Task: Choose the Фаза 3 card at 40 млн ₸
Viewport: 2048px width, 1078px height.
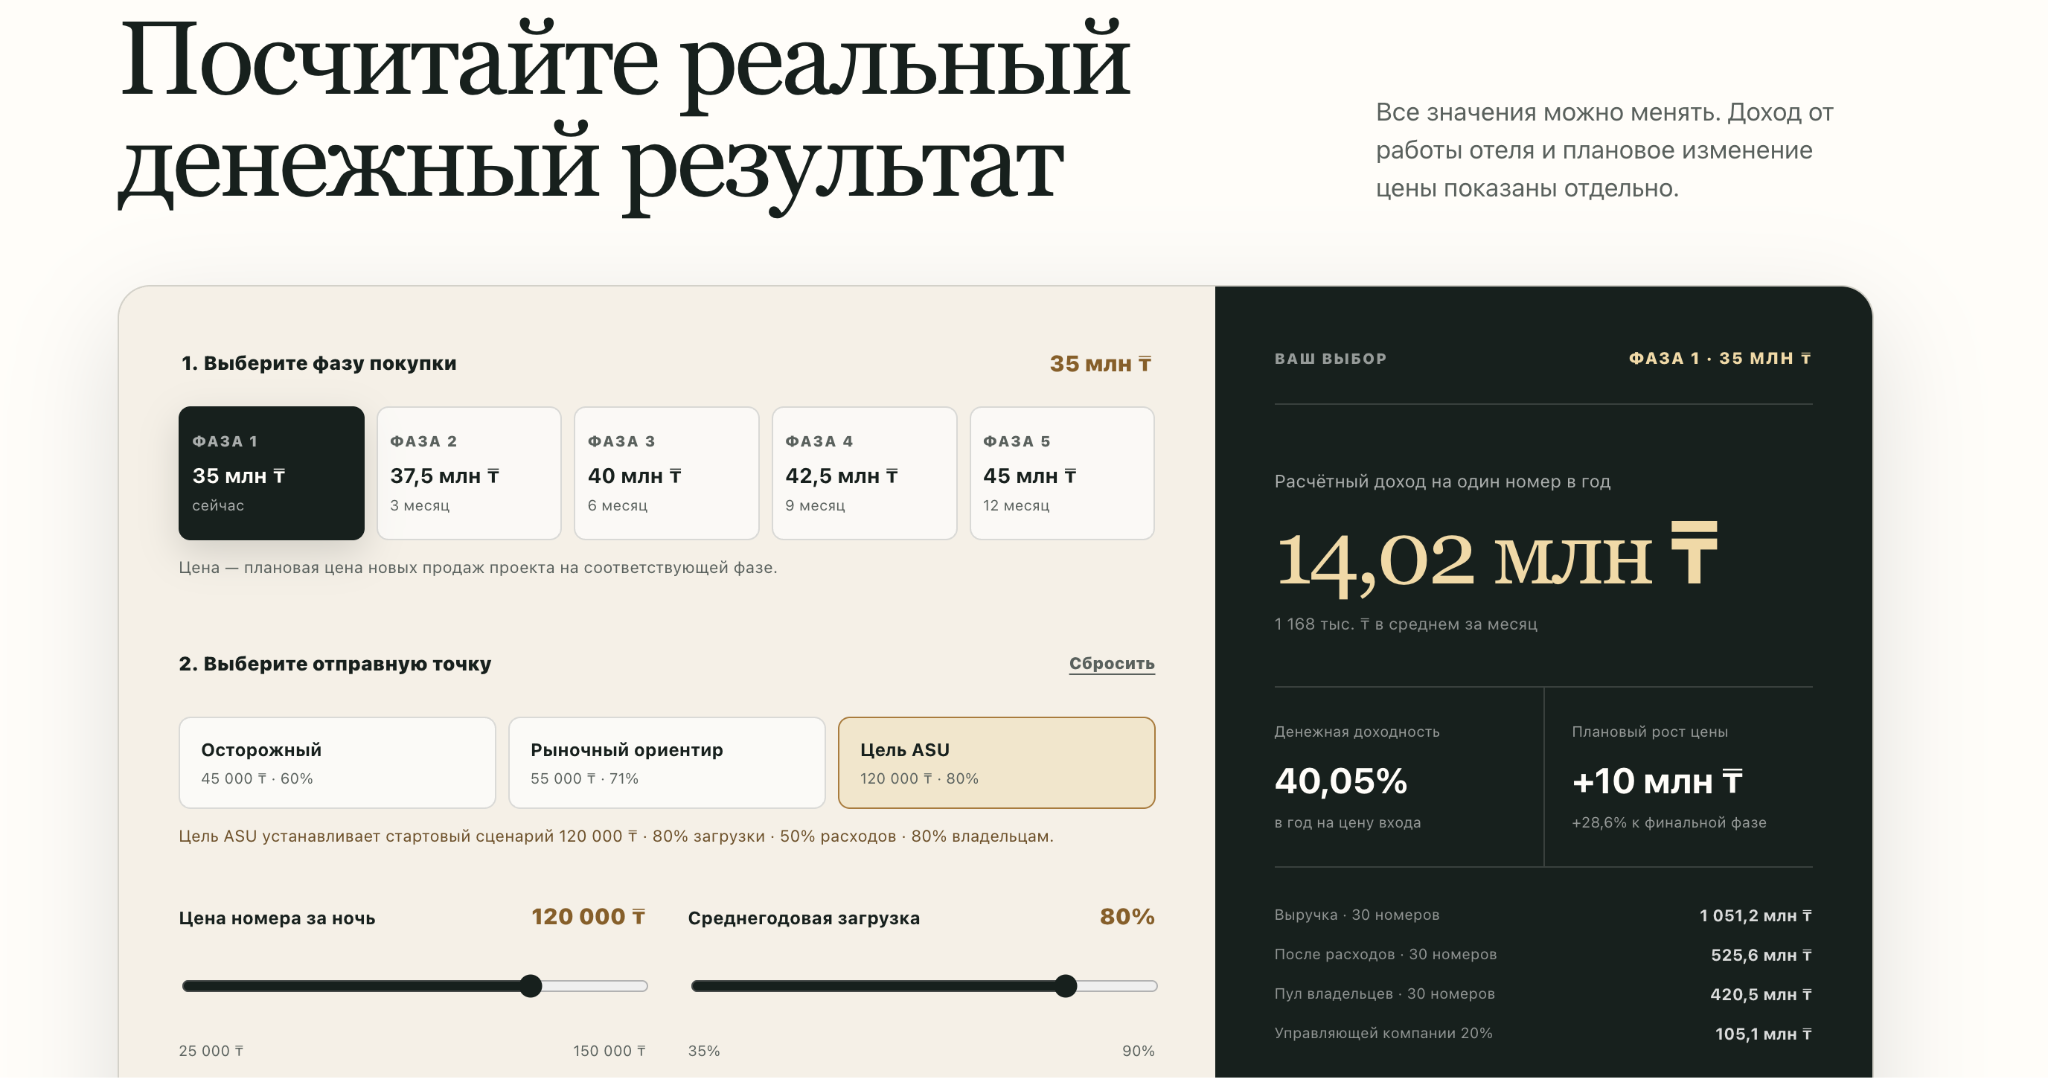Action: (x=666, y=473)
